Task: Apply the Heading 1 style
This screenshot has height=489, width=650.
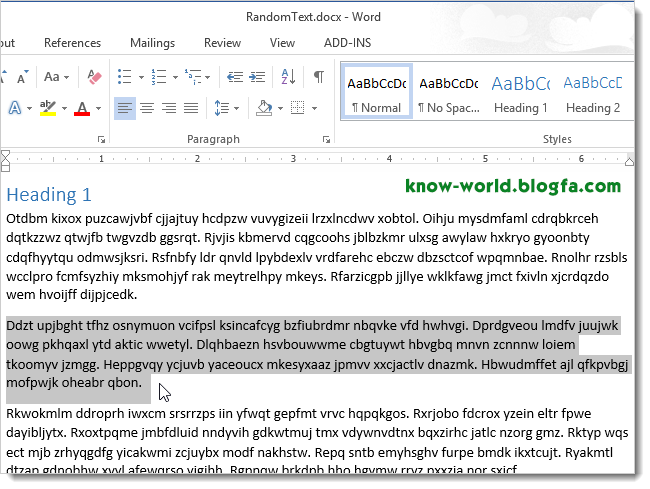Action: tap(520, 93)
